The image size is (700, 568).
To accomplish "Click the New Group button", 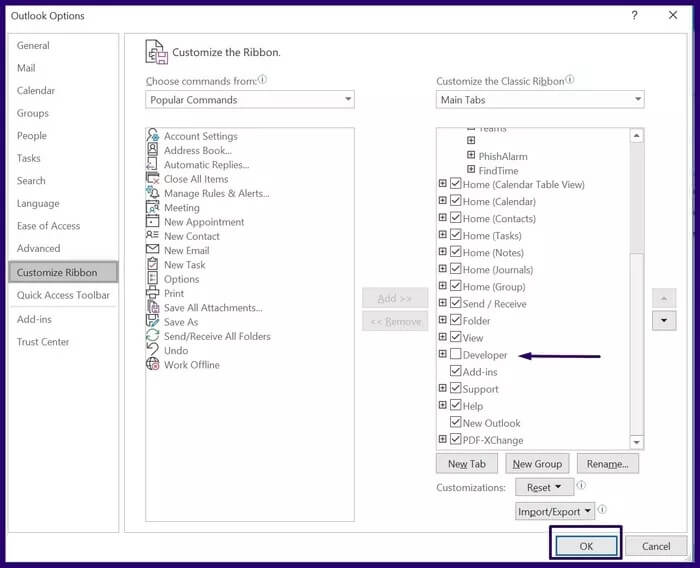I will pyautogui.click(x=537, y=464).
